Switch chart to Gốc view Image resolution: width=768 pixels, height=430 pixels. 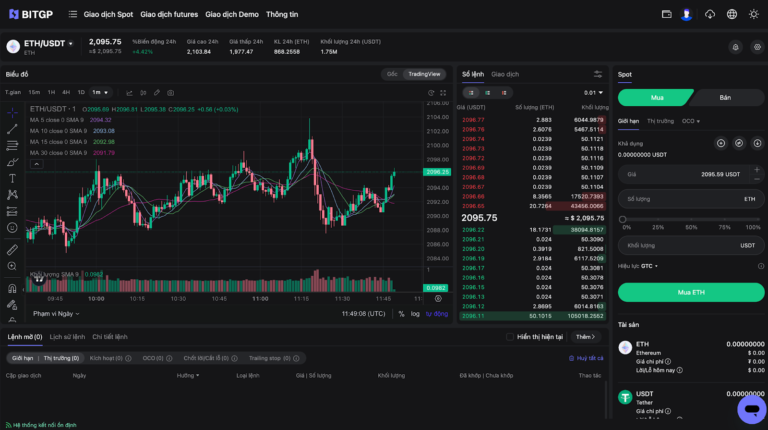tap(392, 74)
